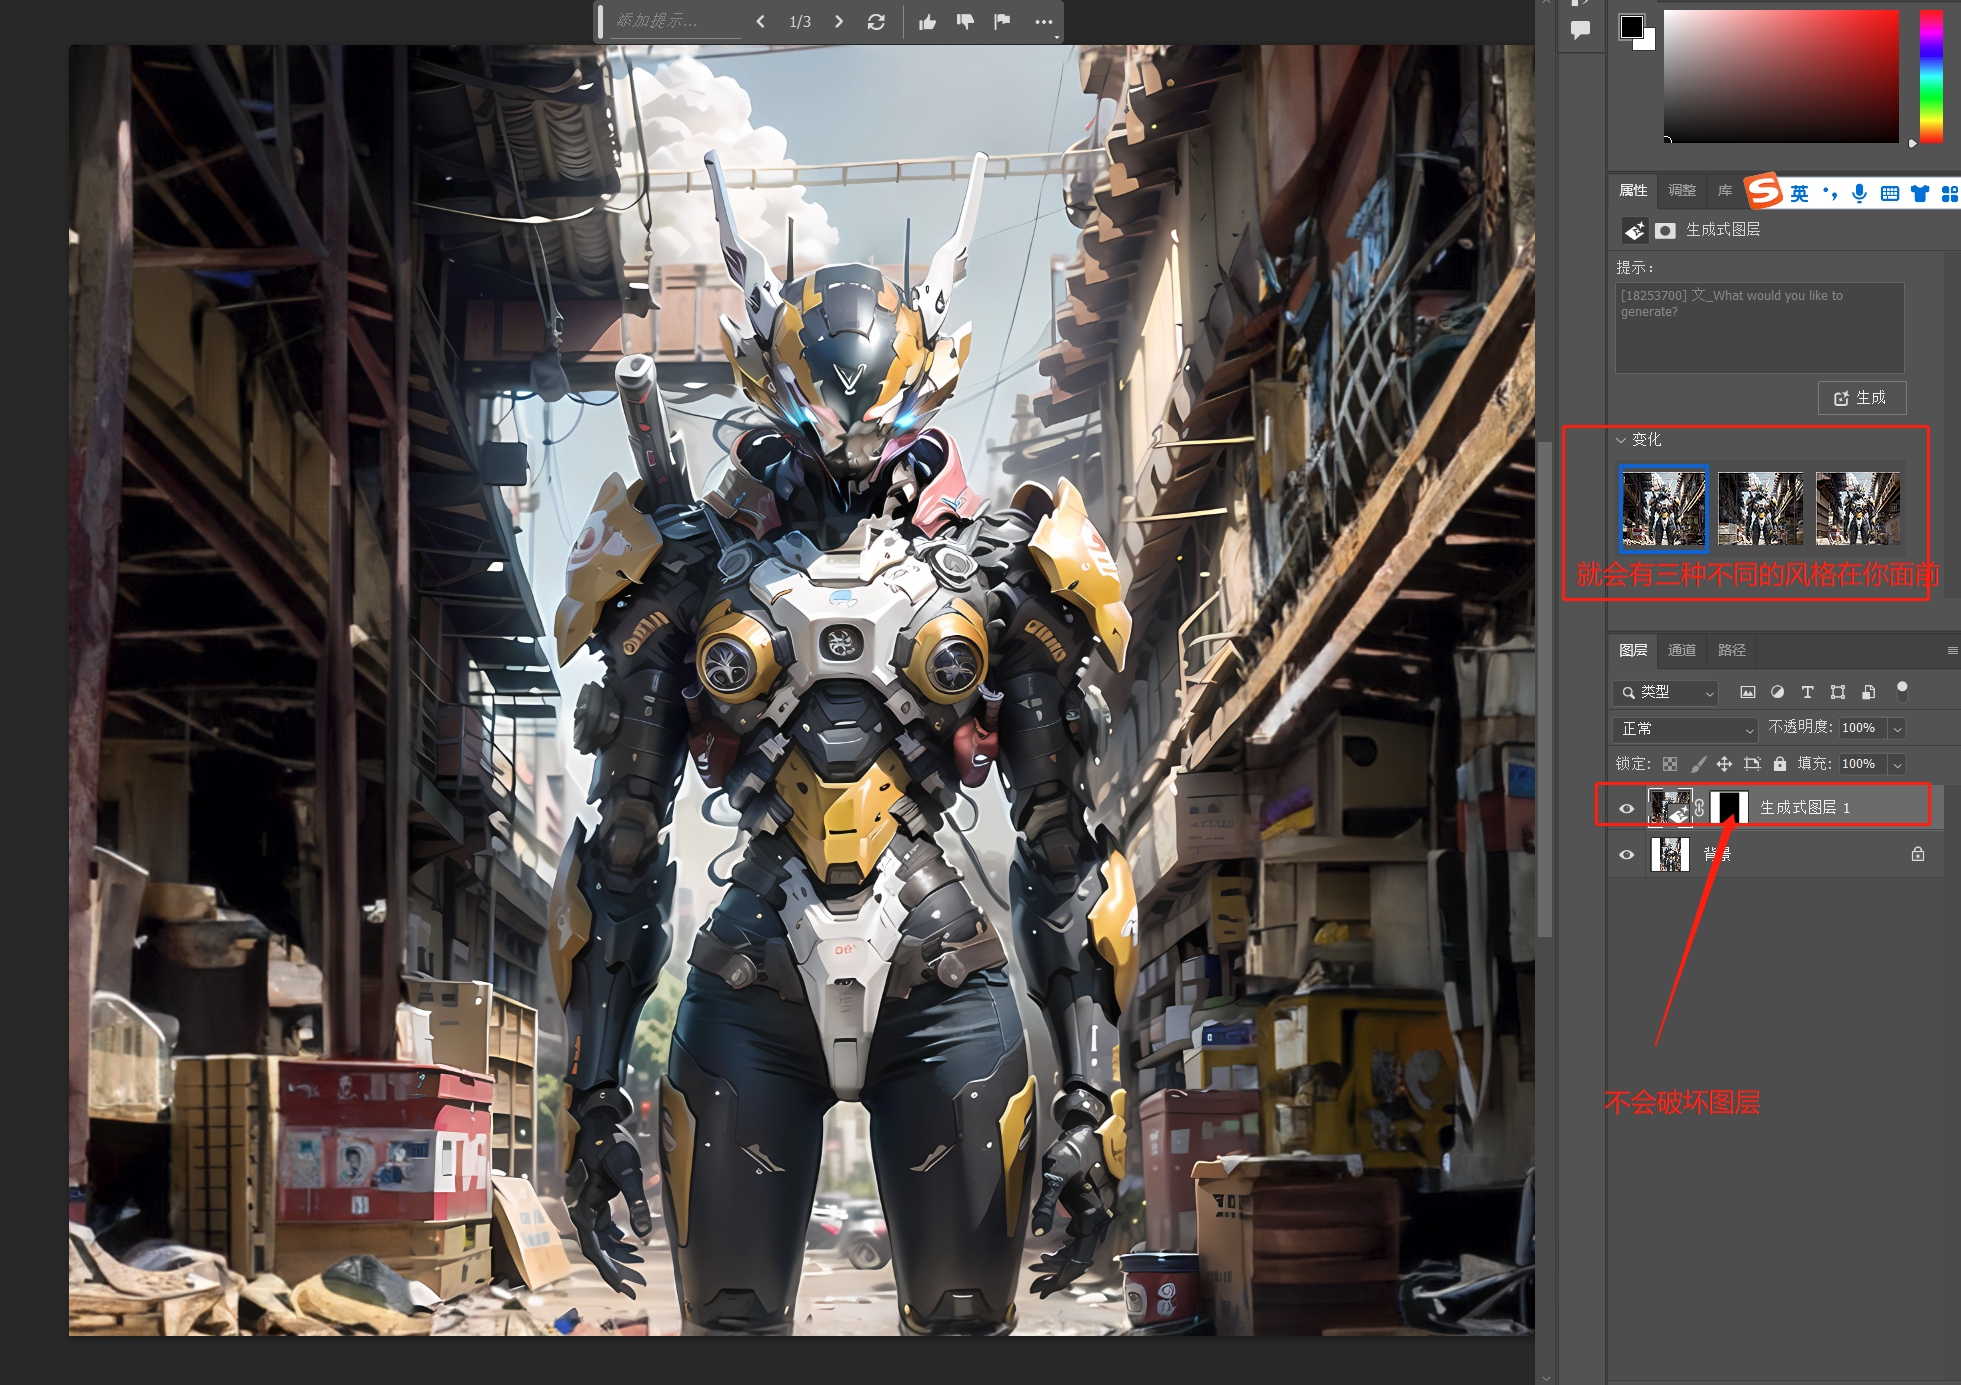Open the 正常 blend mode dropdown

coord(1685,728)
